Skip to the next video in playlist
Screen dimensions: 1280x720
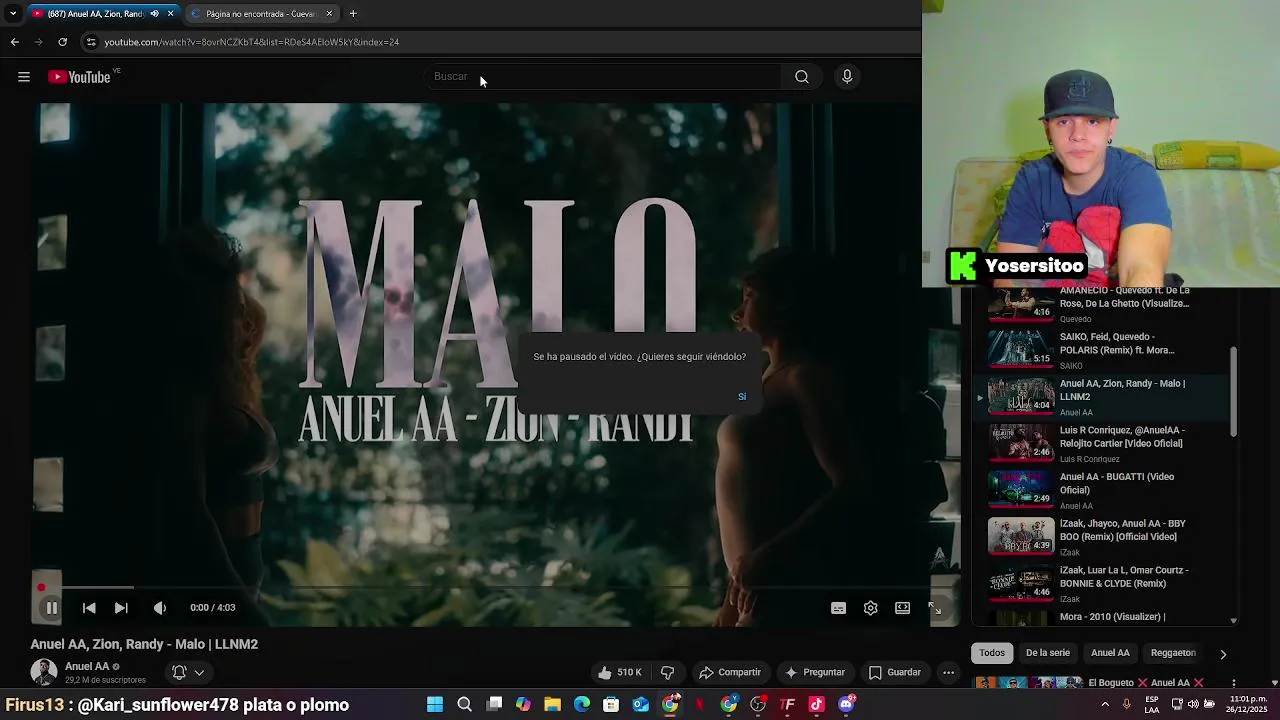click(x=121, y=608)
